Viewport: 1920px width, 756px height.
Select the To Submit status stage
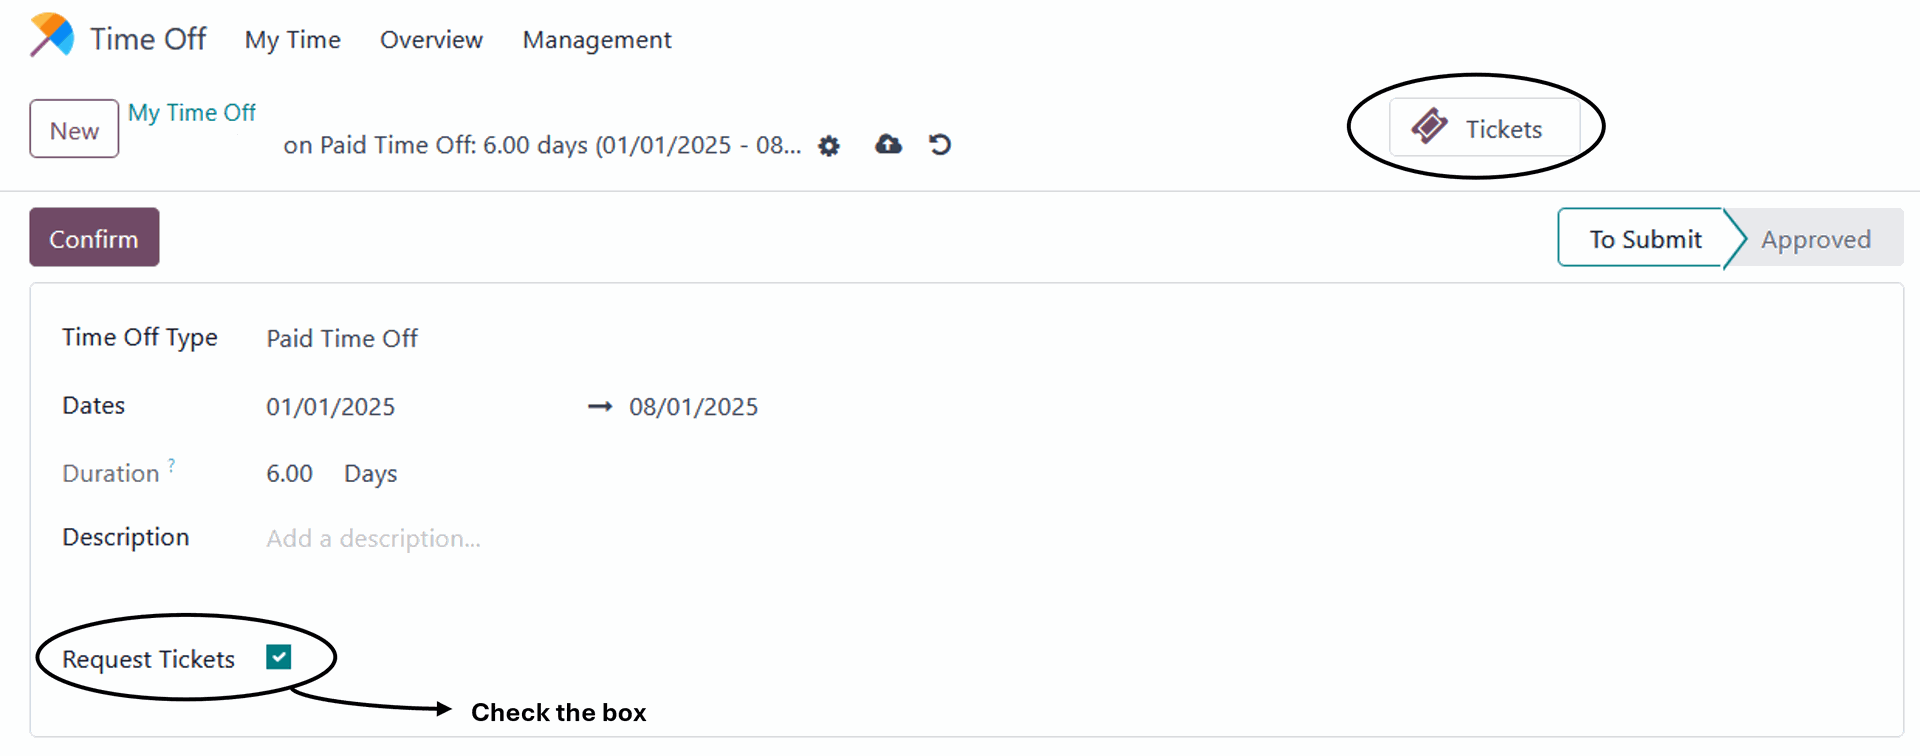click(x=1644, y=239)
